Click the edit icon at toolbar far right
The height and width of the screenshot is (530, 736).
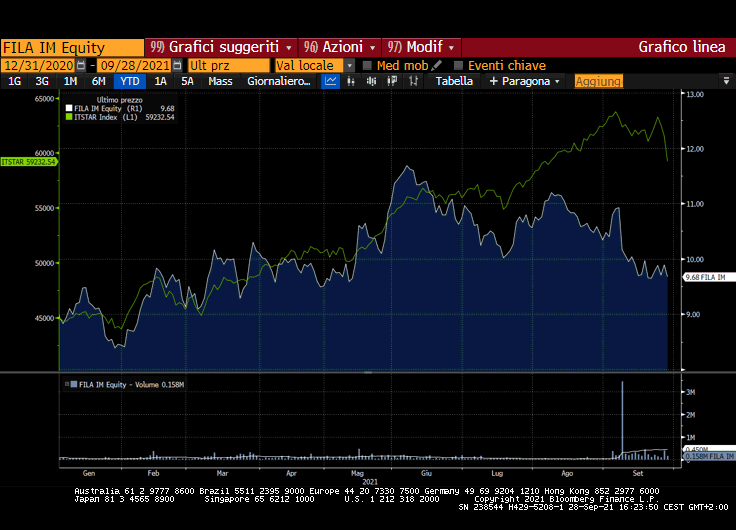coord(726,81)
